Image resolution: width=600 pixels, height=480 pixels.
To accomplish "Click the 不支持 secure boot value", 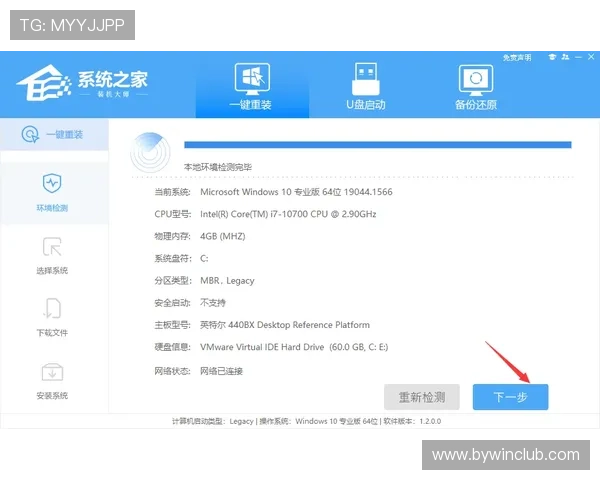I will pos(213,303).
